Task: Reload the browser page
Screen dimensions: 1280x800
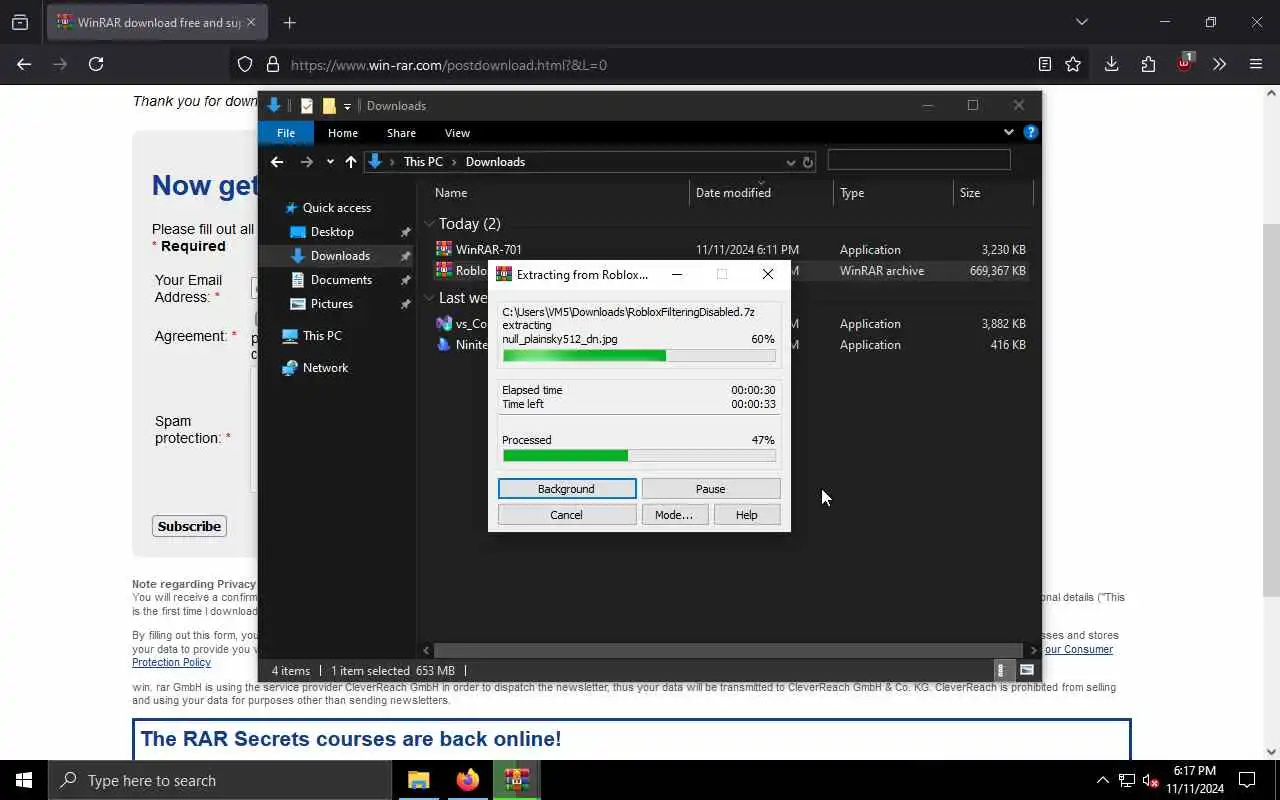Action: coord(96,64)
